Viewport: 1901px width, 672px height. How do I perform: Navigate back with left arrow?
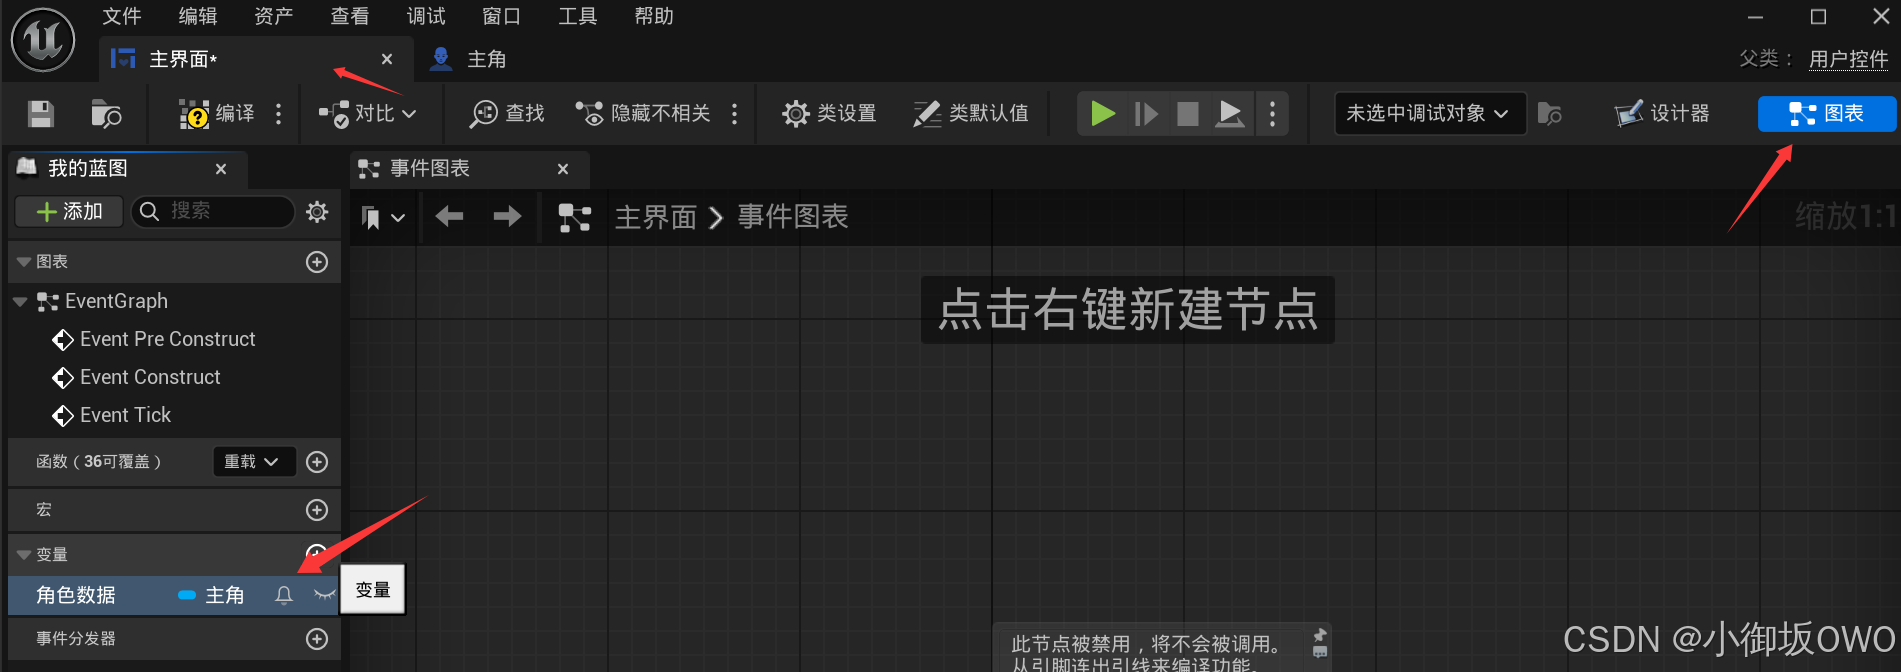[x=449, y=216]
